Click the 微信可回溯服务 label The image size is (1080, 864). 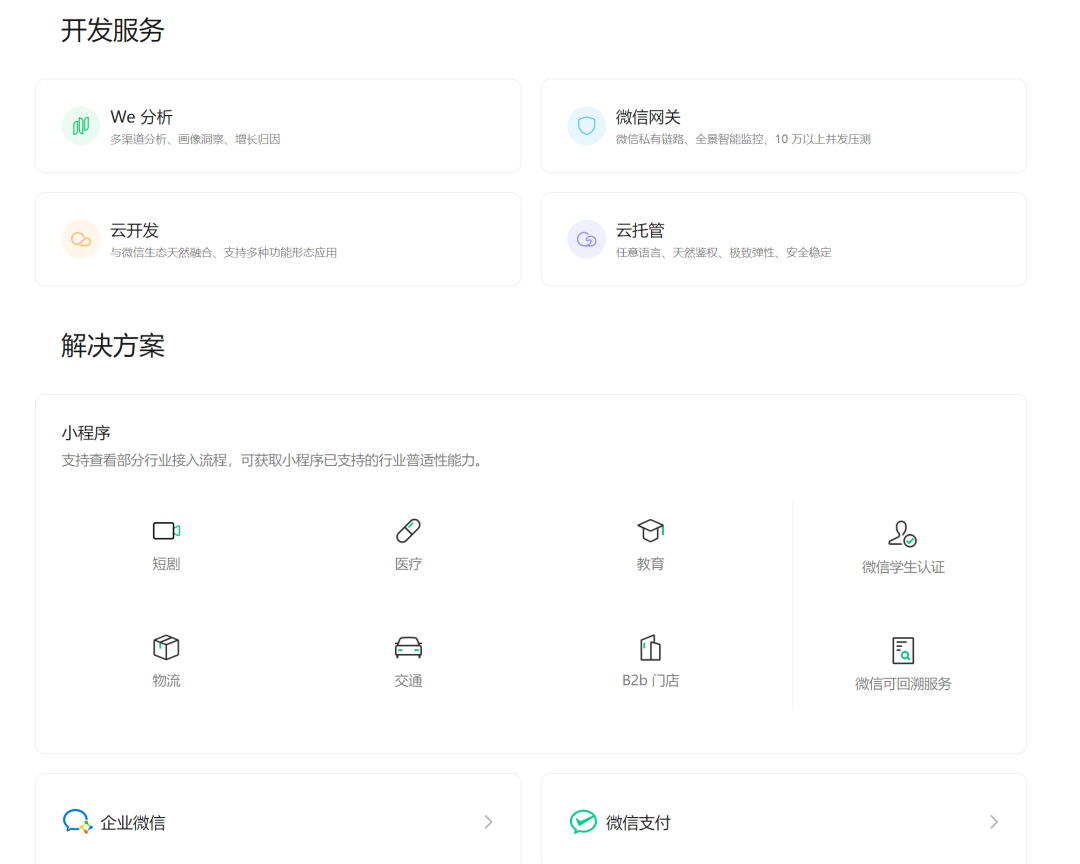[x=903, y=683]
